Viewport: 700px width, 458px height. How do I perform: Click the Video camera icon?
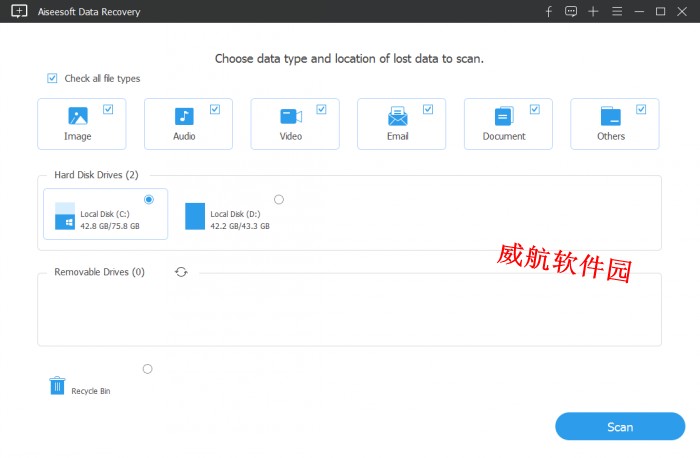[x=291, y=116]
